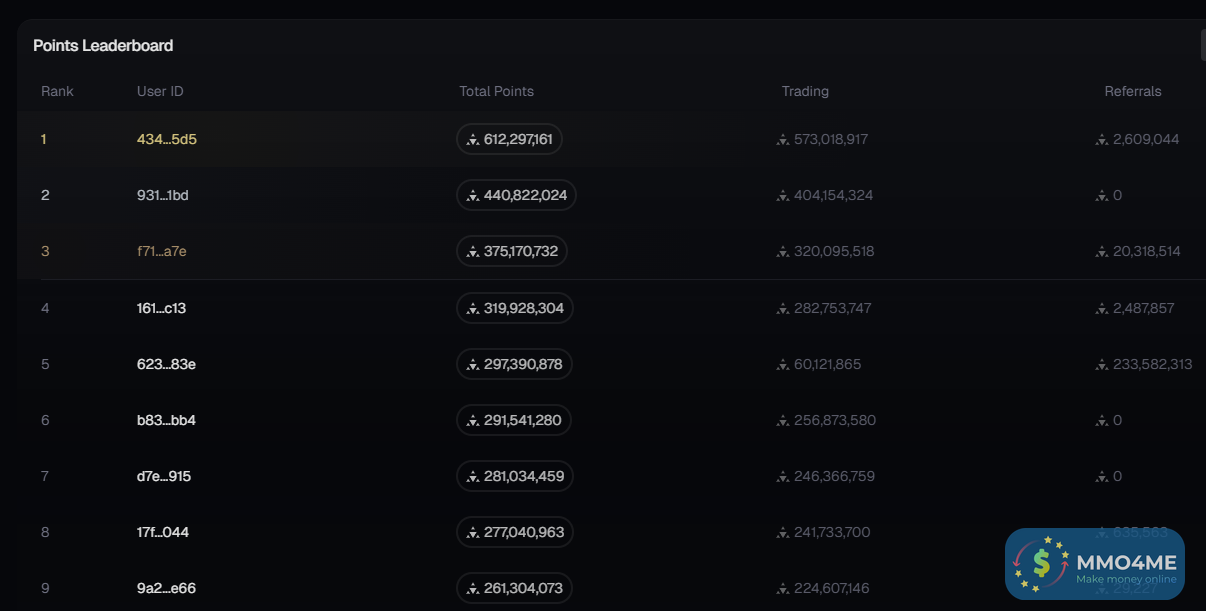1206x611 pixels.
Task: Click the trading points icon beside 573,018,917
Action: (x=783, y=140)
